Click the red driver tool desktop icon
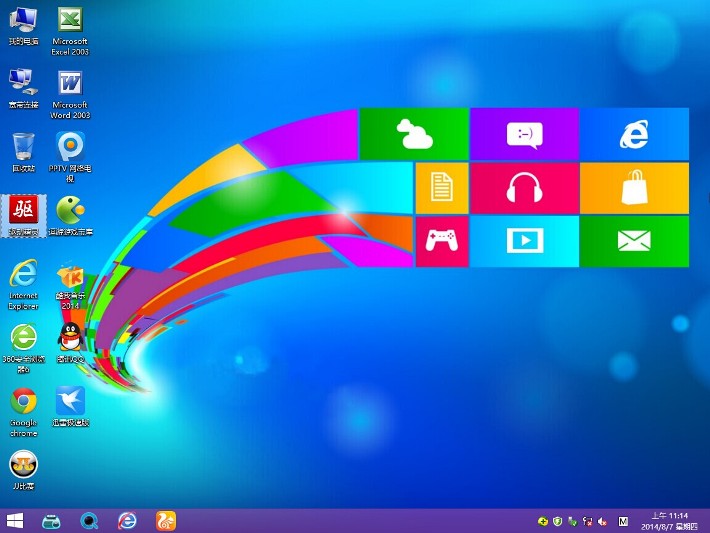 (x=23, y=210)
